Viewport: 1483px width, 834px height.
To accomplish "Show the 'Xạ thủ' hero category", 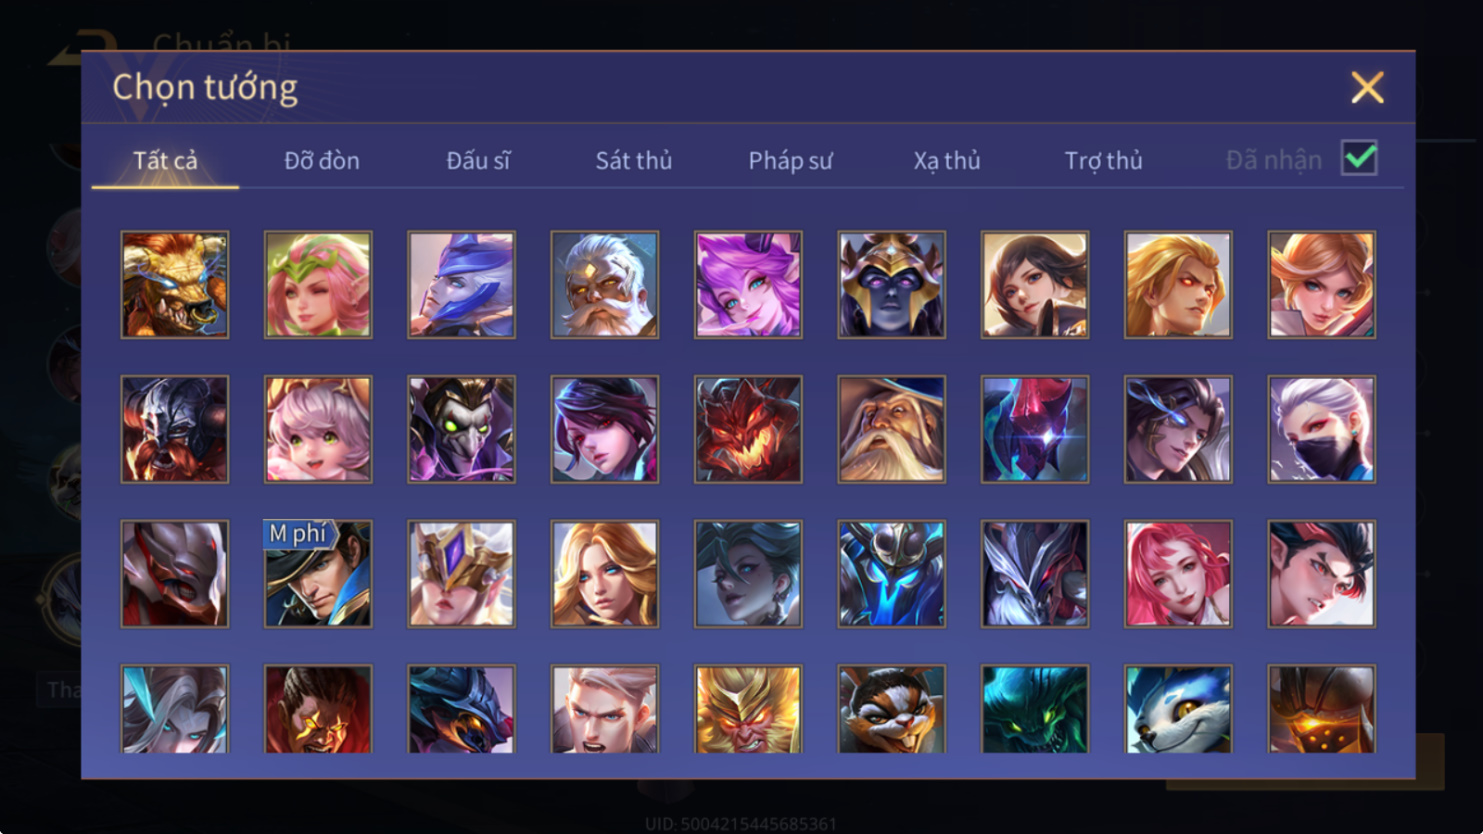I will [947, 160].
